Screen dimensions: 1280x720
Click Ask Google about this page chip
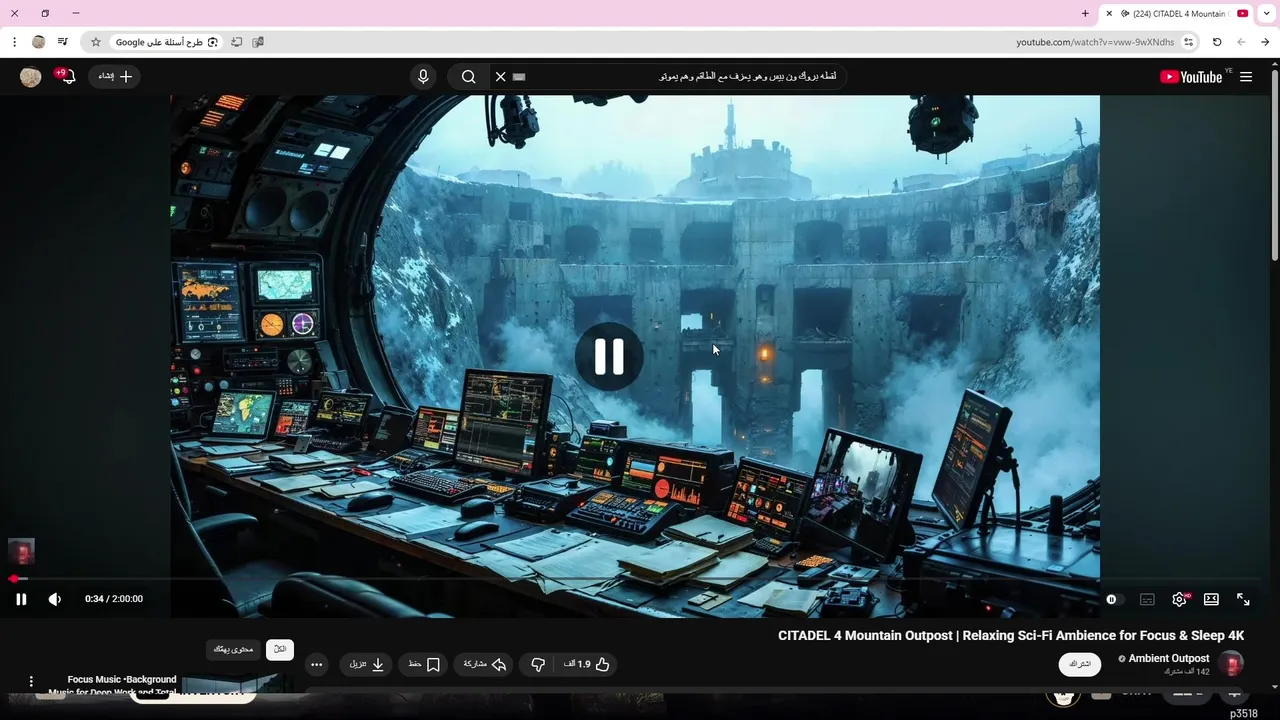tap(167, 42)
